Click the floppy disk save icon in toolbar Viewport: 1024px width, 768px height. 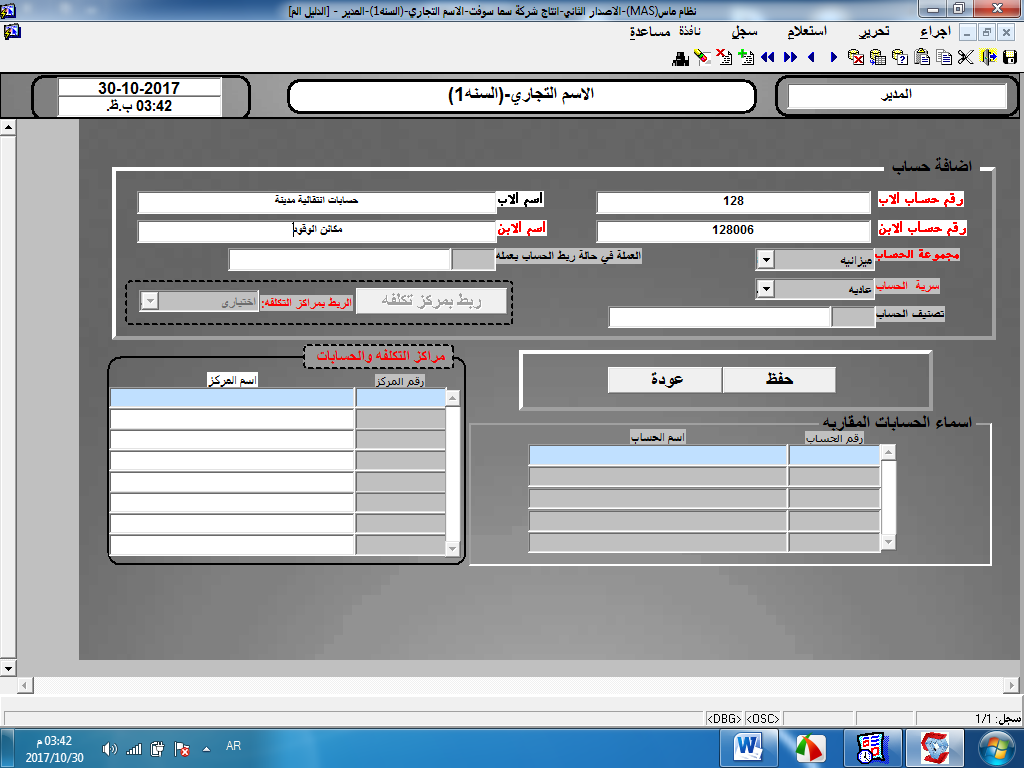(1009, 57)
